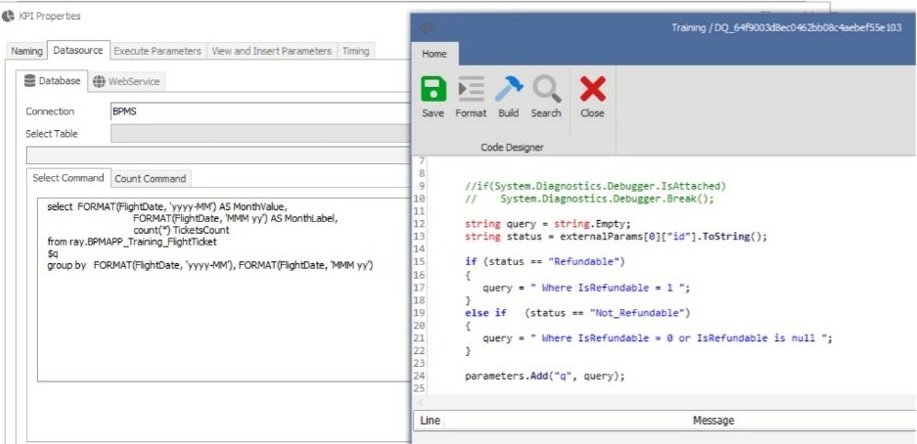917x444 pixels.
Task: Click the 'count(*) TicketsCount' line
Action: (x=181, y=230)
